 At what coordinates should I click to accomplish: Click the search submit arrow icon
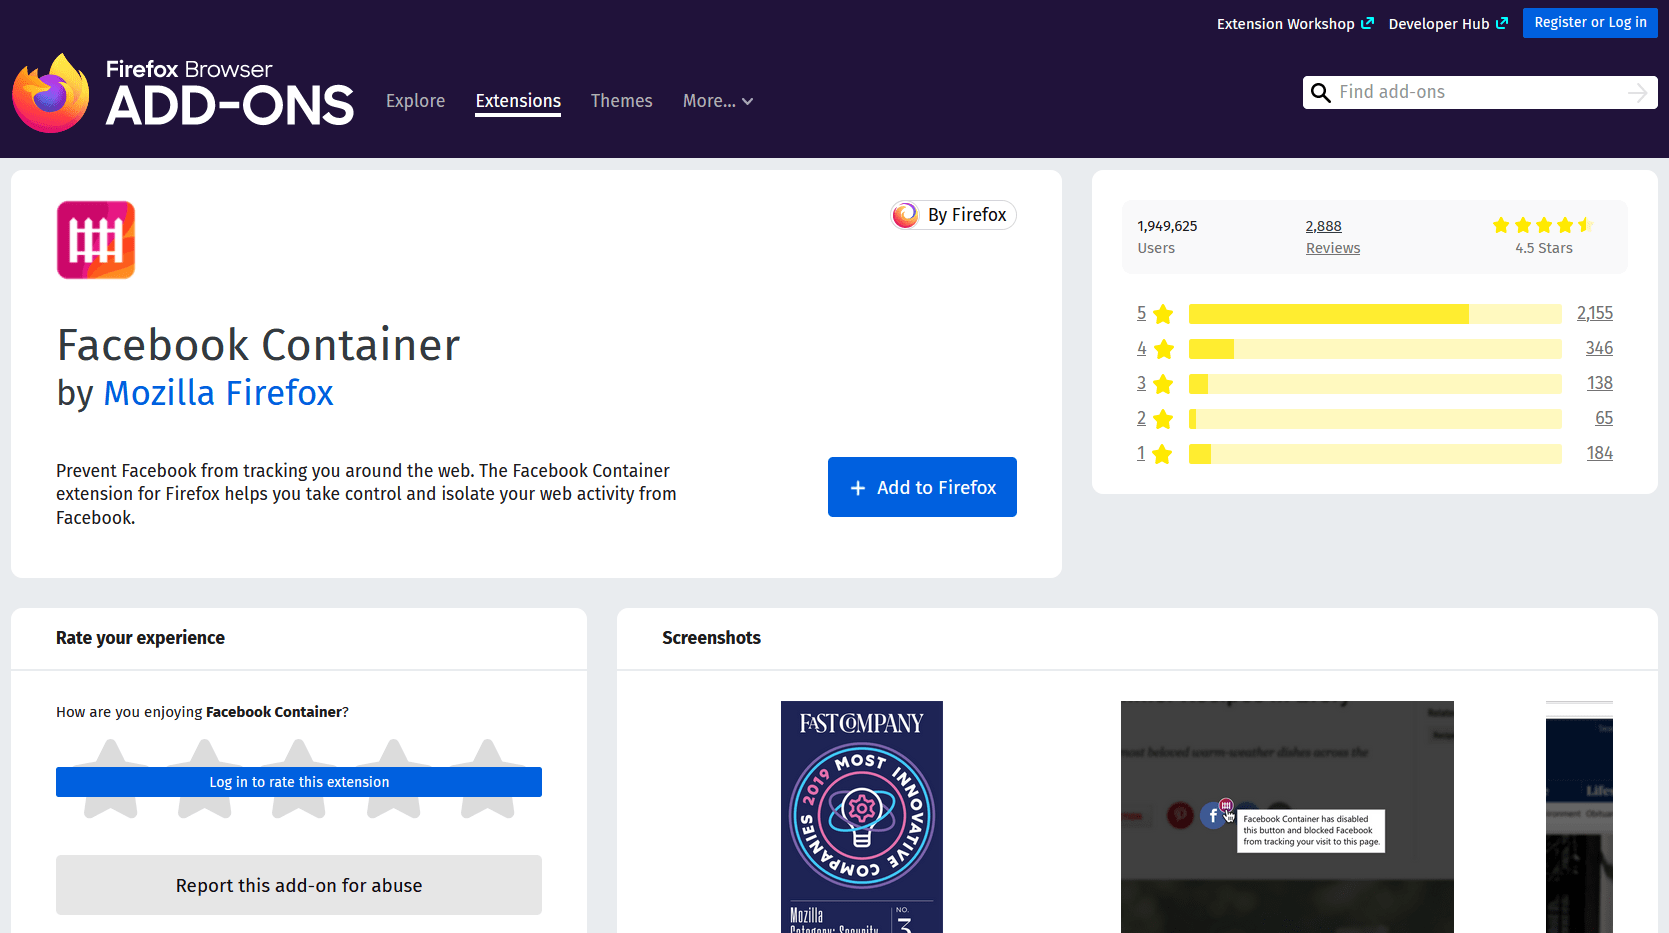(1637, 93)
